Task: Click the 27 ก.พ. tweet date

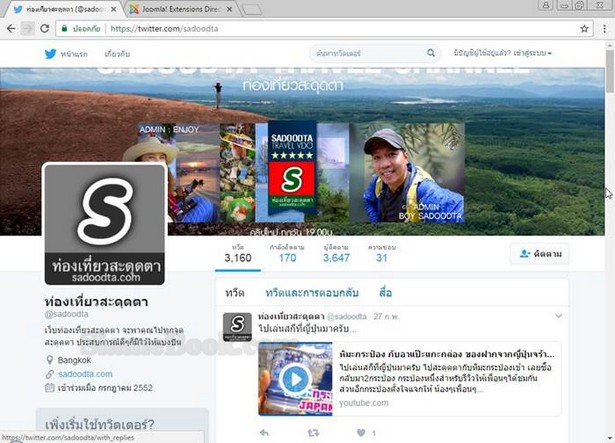Action: click(386, 316)
